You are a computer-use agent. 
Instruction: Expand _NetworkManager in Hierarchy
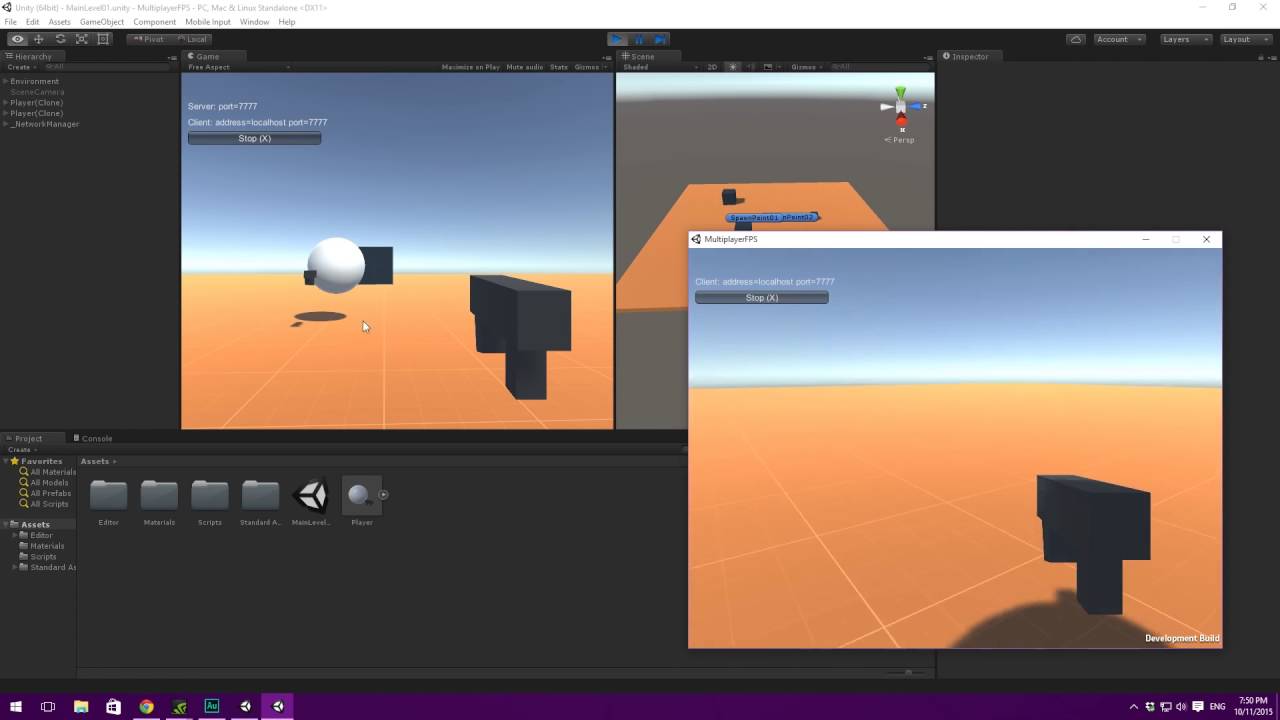[x=5, y=124]
